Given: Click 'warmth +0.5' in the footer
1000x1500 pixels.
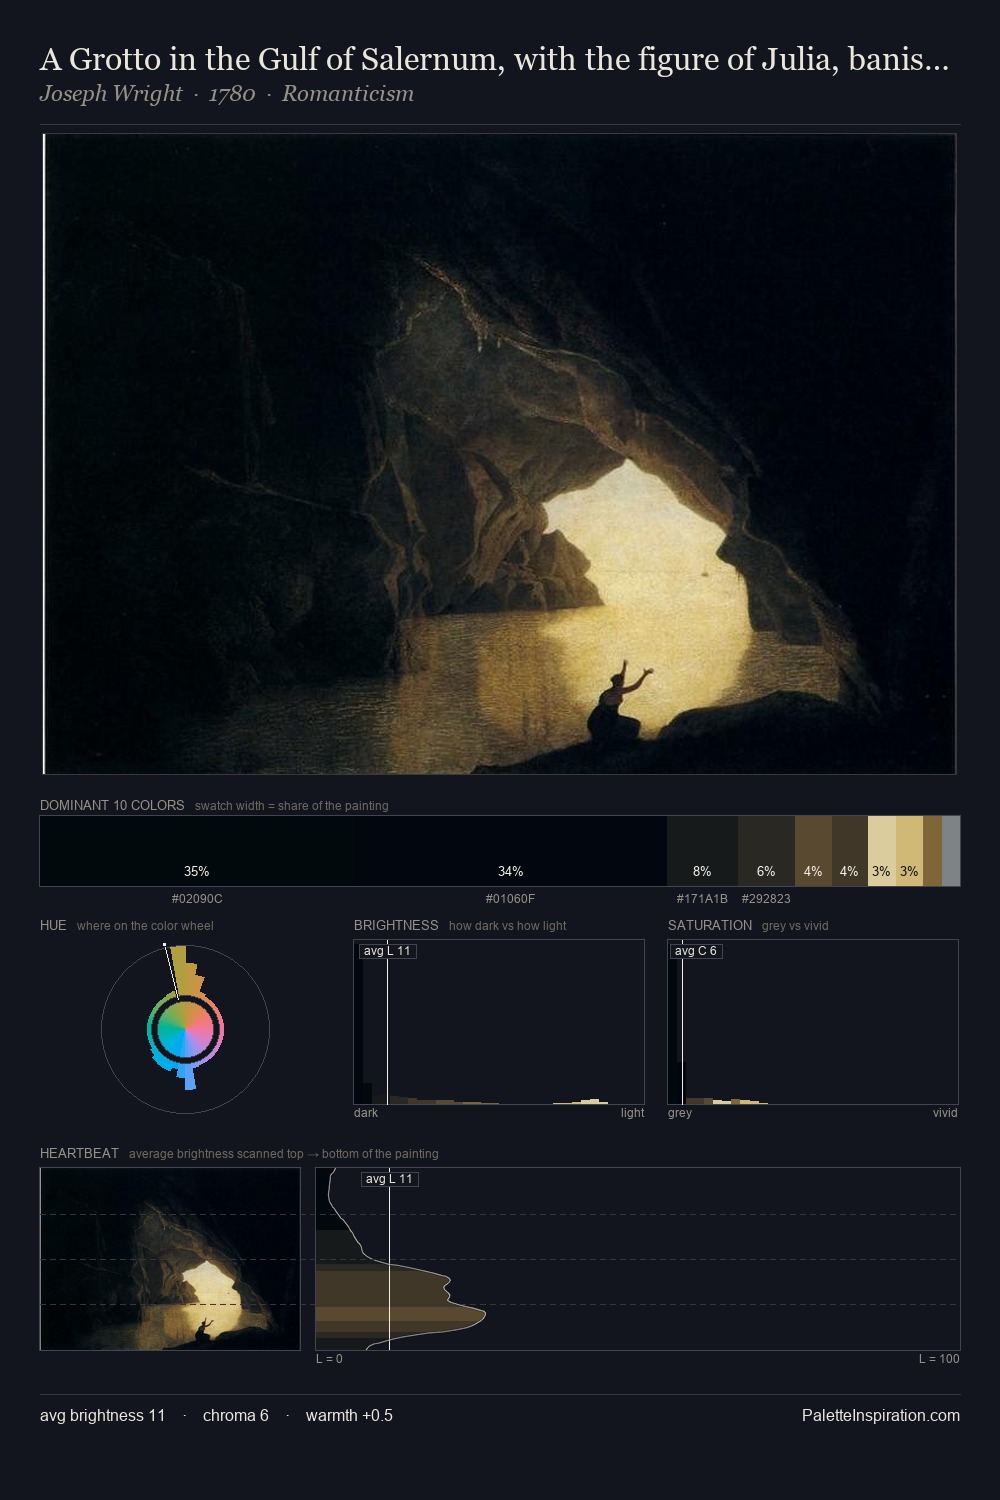Looking at the screenshot, I should click(349, 1416).
